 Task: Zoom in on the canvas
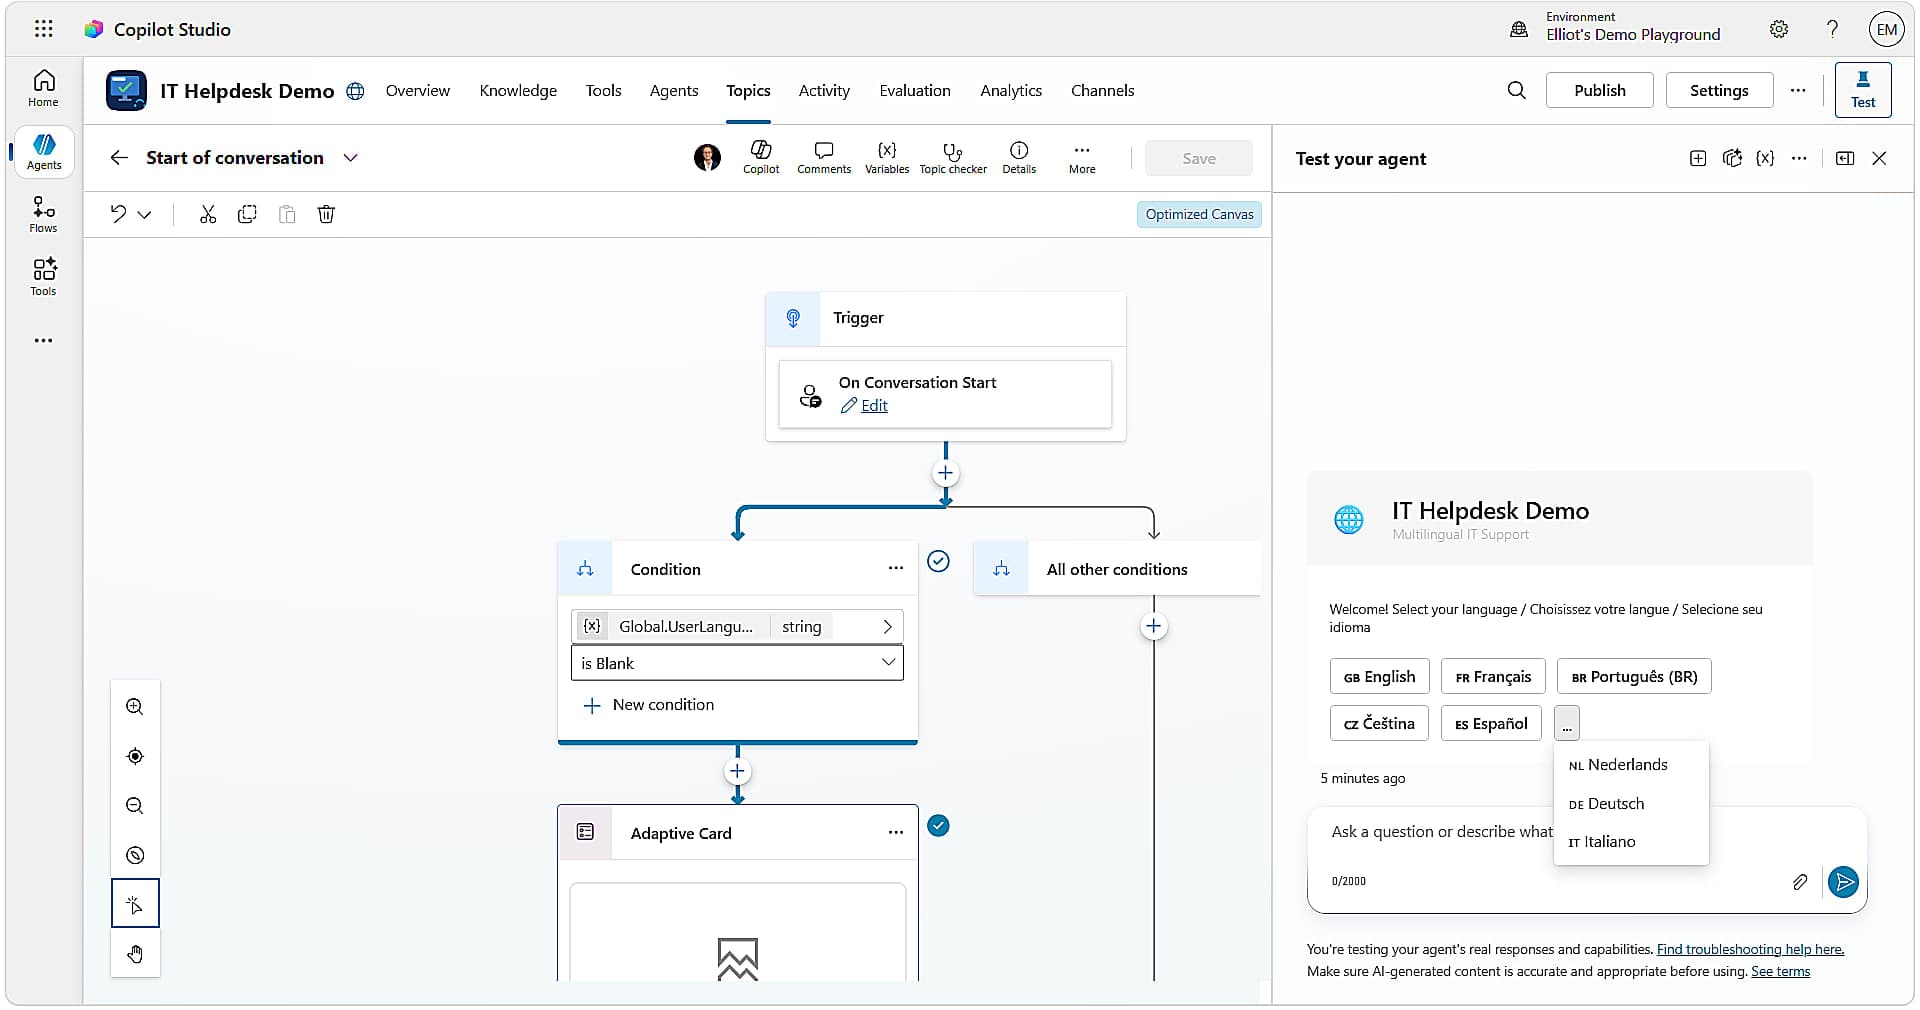[135, 707]
